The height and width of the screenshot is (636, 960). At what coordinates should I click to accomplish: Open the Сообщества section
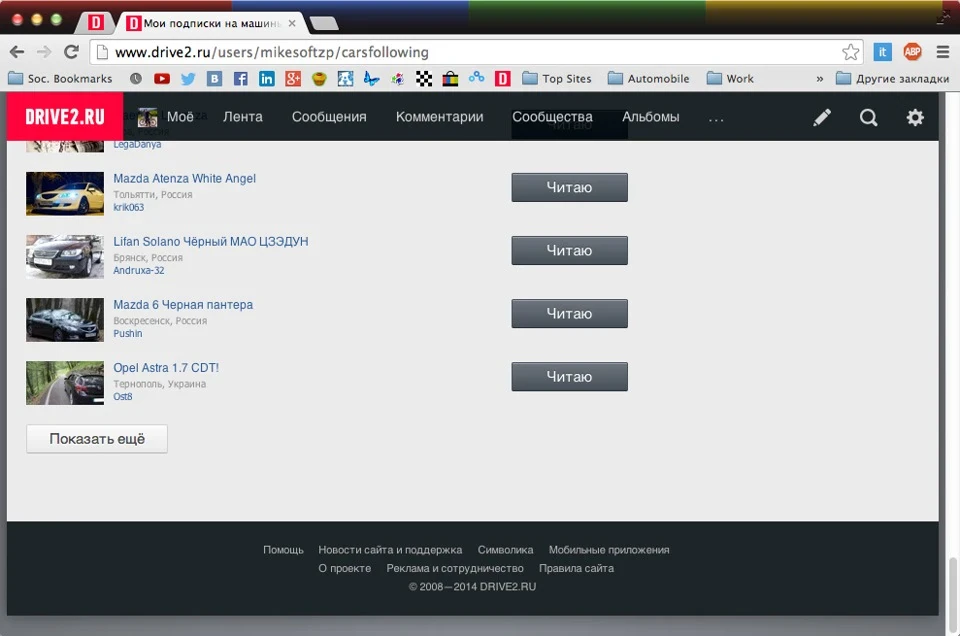click(552, 116)
